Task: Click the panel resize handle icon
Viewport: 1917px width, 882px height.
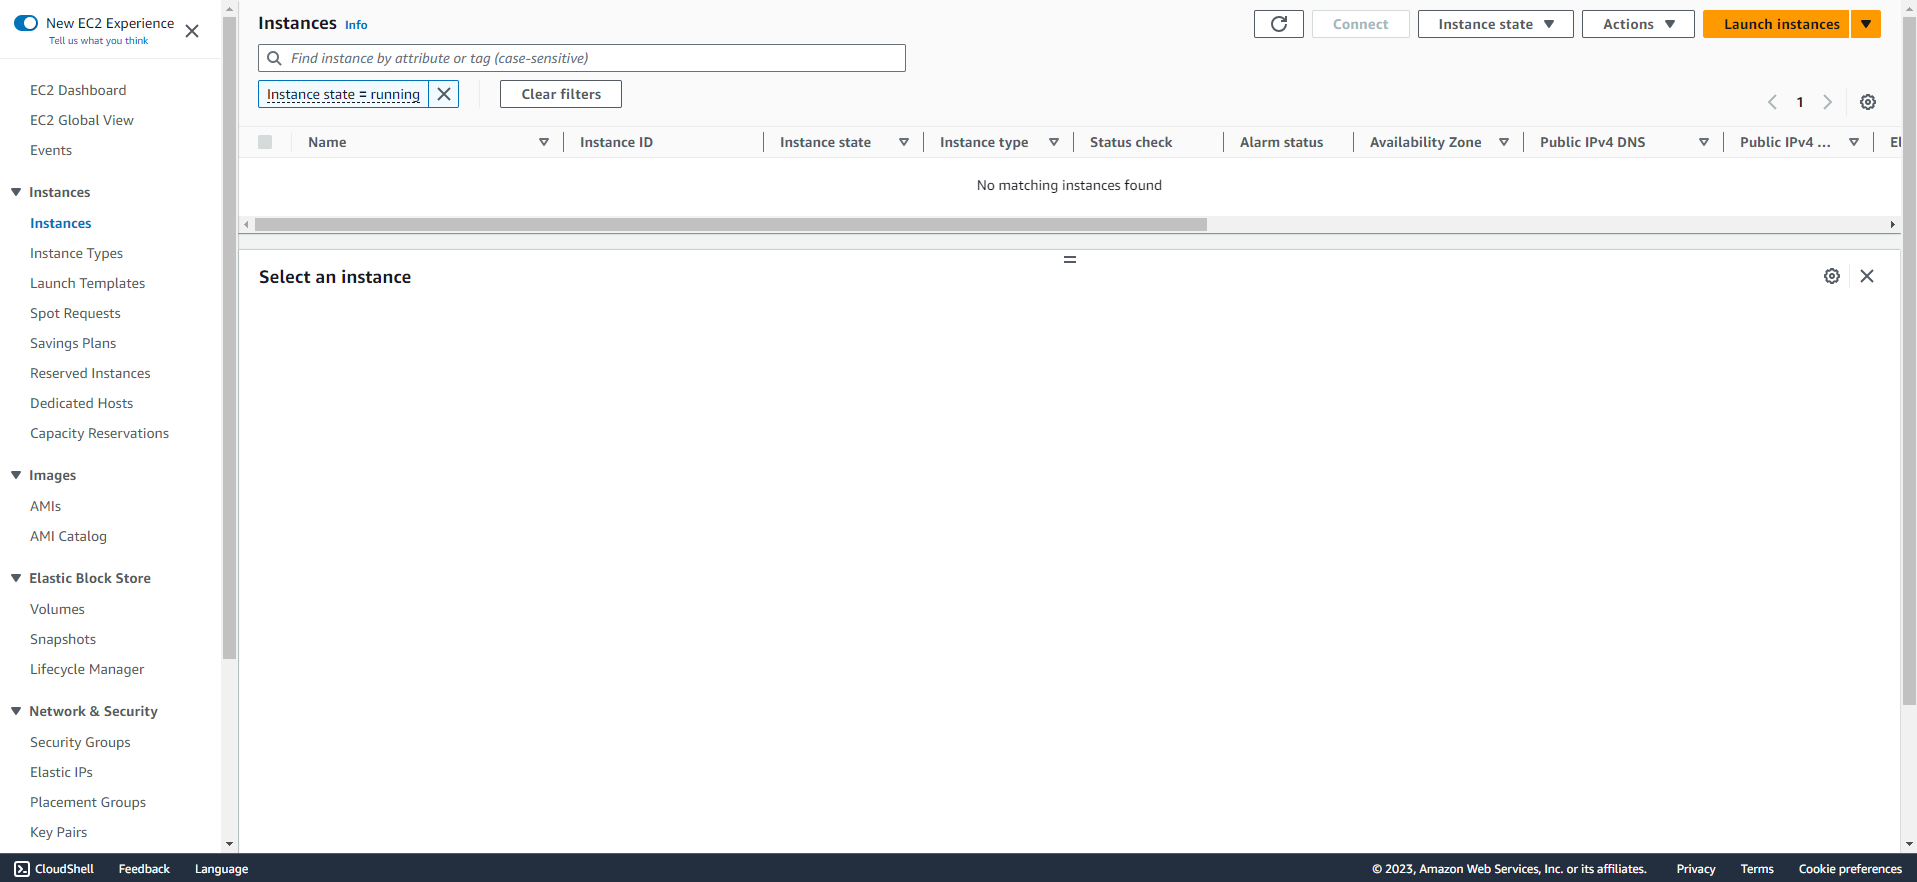Action: 1069,260
